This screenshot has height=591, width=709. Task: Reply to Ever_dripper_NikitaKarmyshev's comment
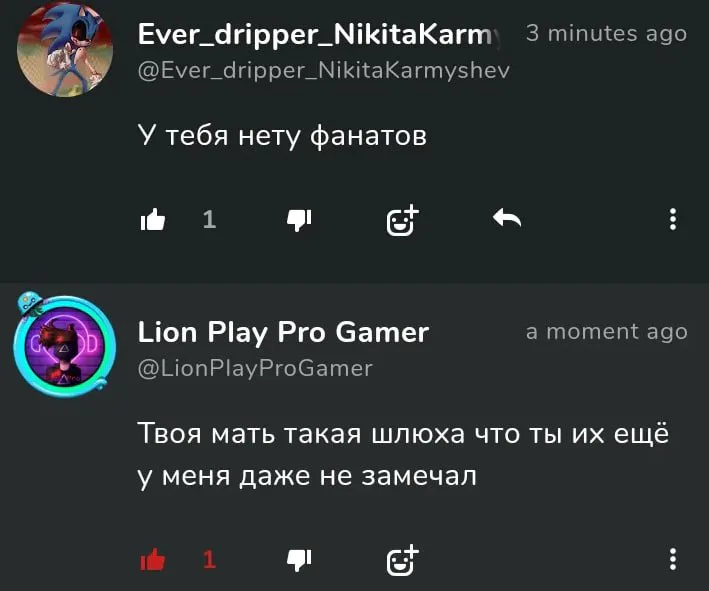[507, 218]
